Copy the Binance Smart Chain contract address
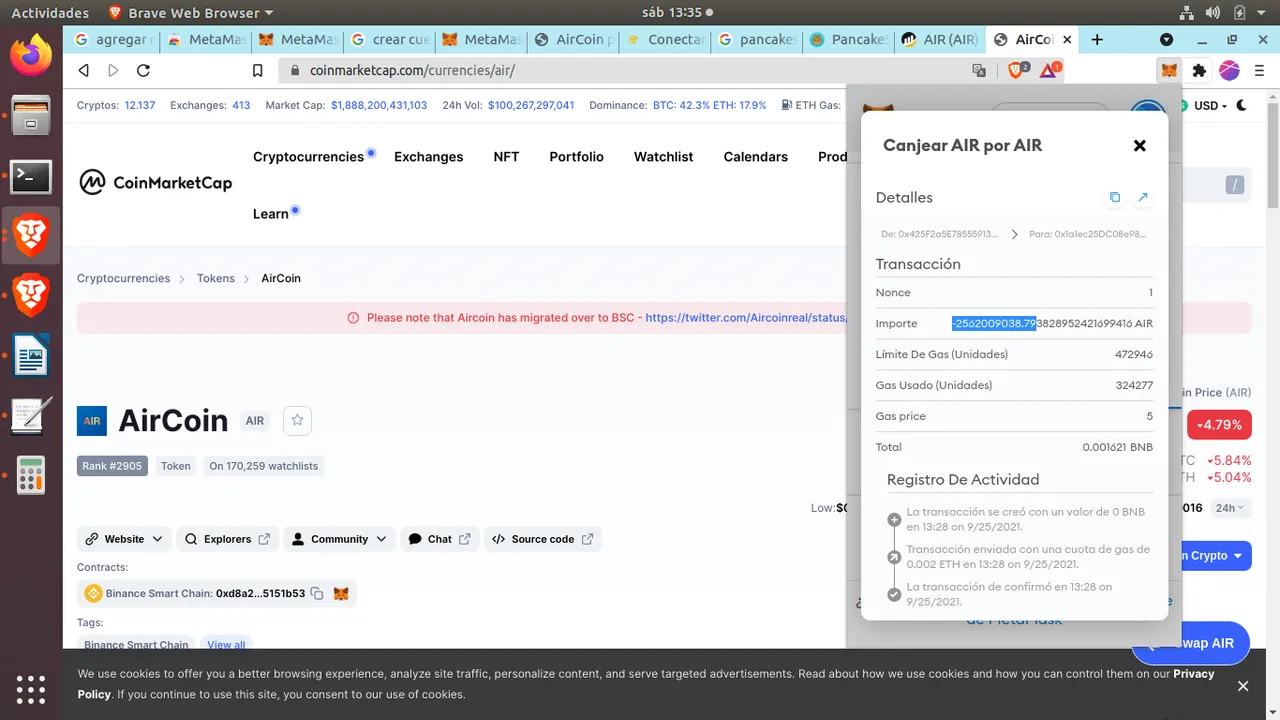 [x=317, y=593]
